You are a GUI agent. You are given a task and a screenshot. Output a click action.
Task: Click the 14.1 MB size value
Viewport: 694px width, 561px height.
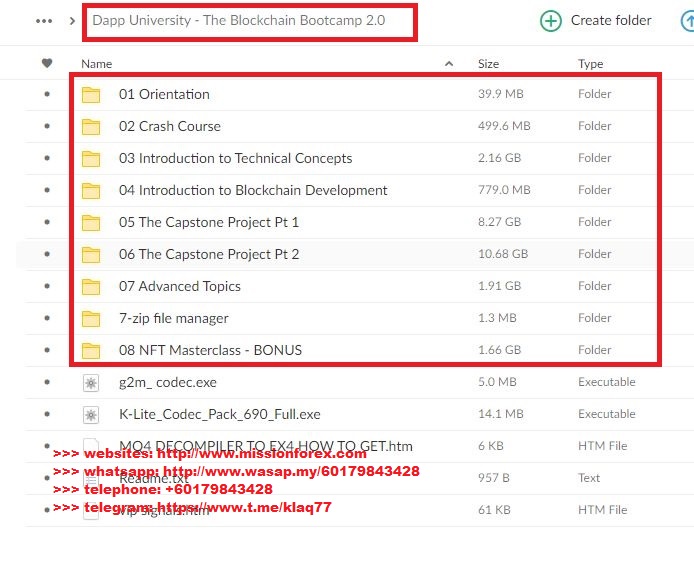click(501, 414)
